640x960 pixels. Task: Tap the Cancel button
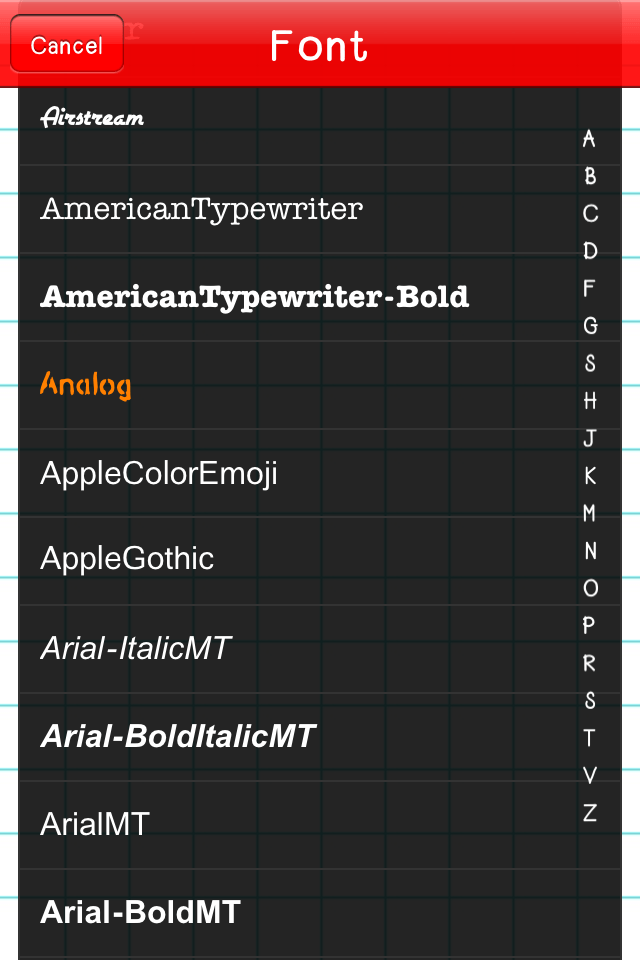pyautogui.click(x=67, y=45)
